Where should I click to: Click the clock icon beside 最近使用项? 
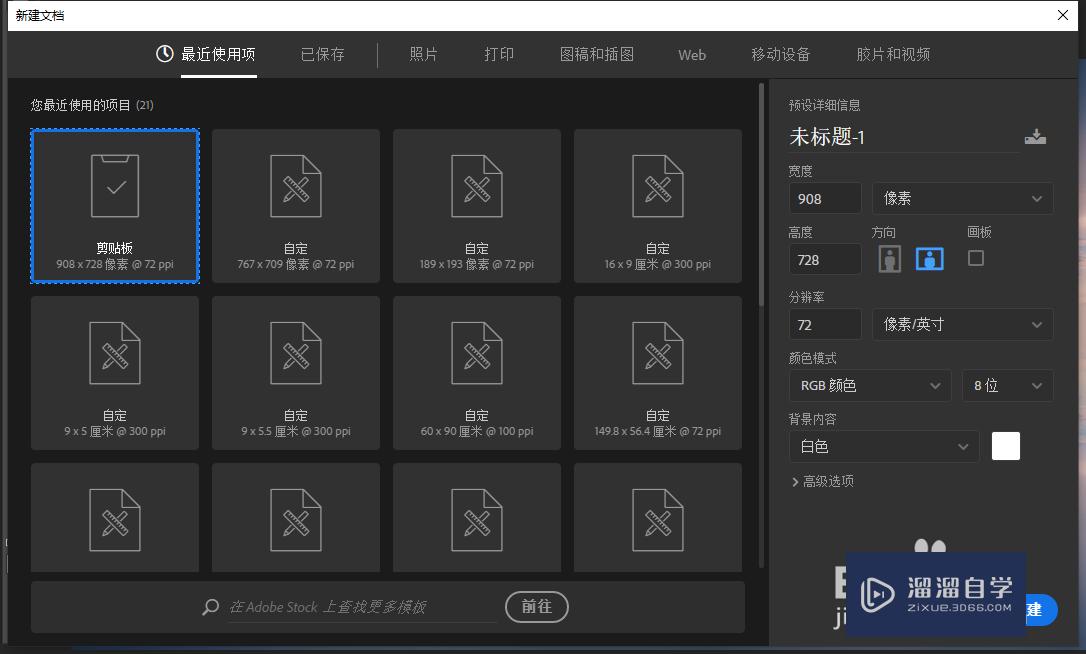tap(163, 55)
